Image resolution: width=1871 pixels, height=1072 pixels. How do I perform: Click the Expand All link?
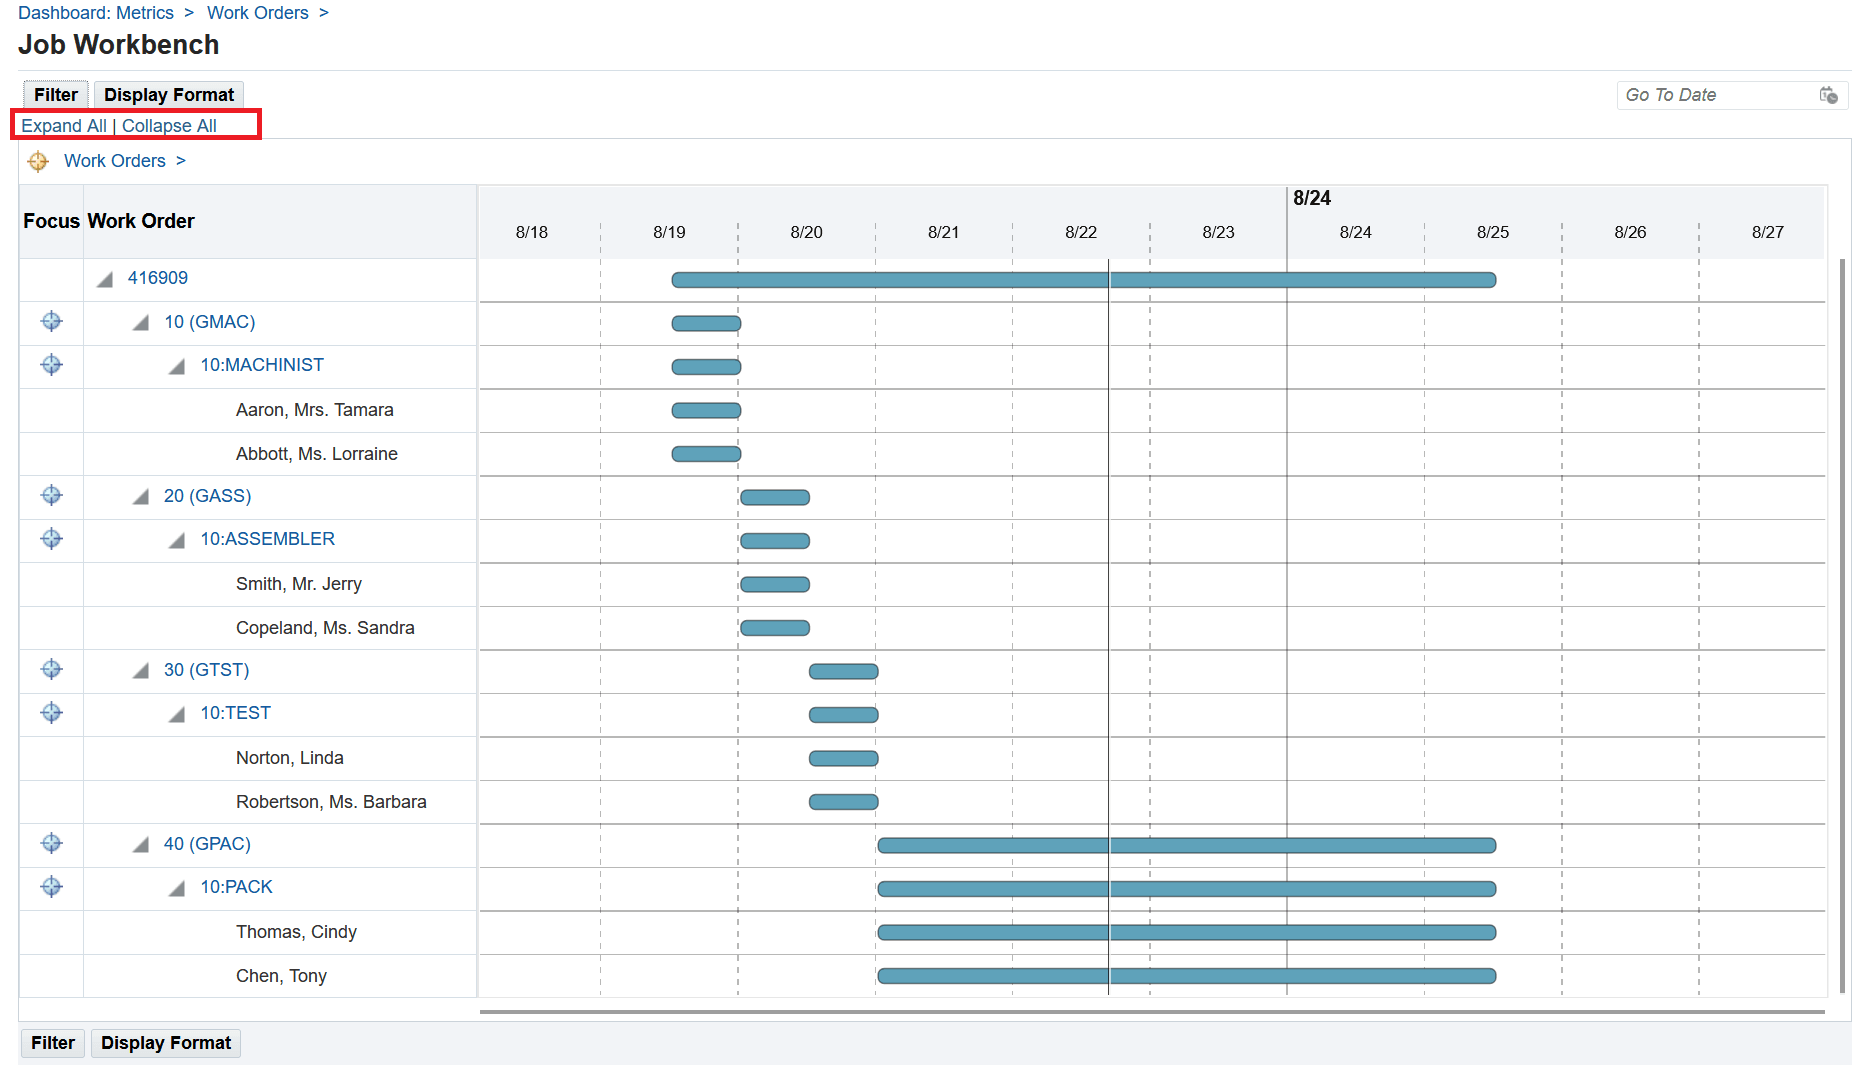pyautogui.click(x=64, y=126)
